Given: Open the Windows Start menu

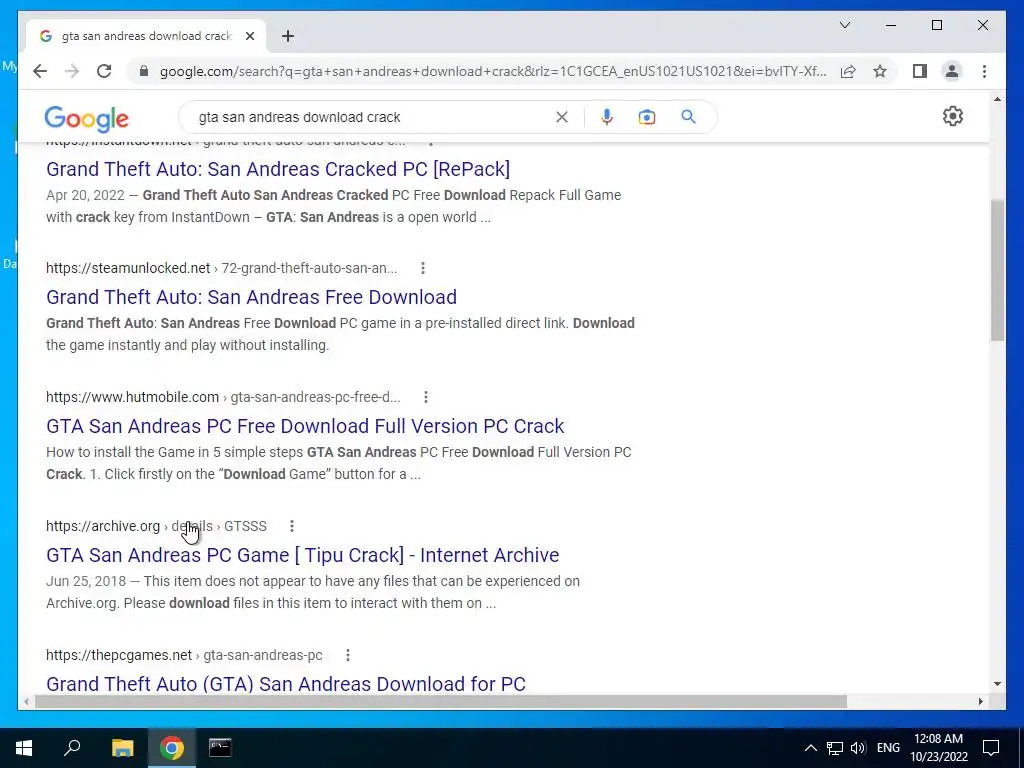Looking at the screenshot, I should point(24,748).
